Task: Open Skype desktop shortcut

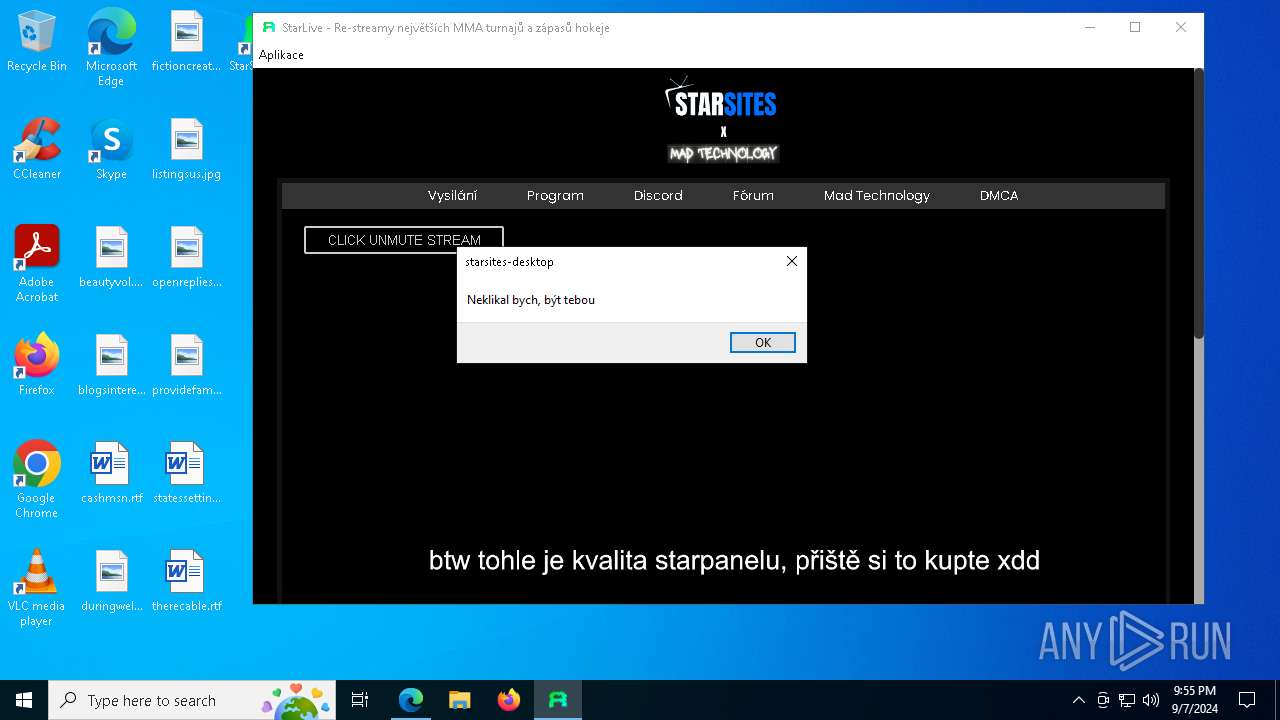Action: click(111, 150)
